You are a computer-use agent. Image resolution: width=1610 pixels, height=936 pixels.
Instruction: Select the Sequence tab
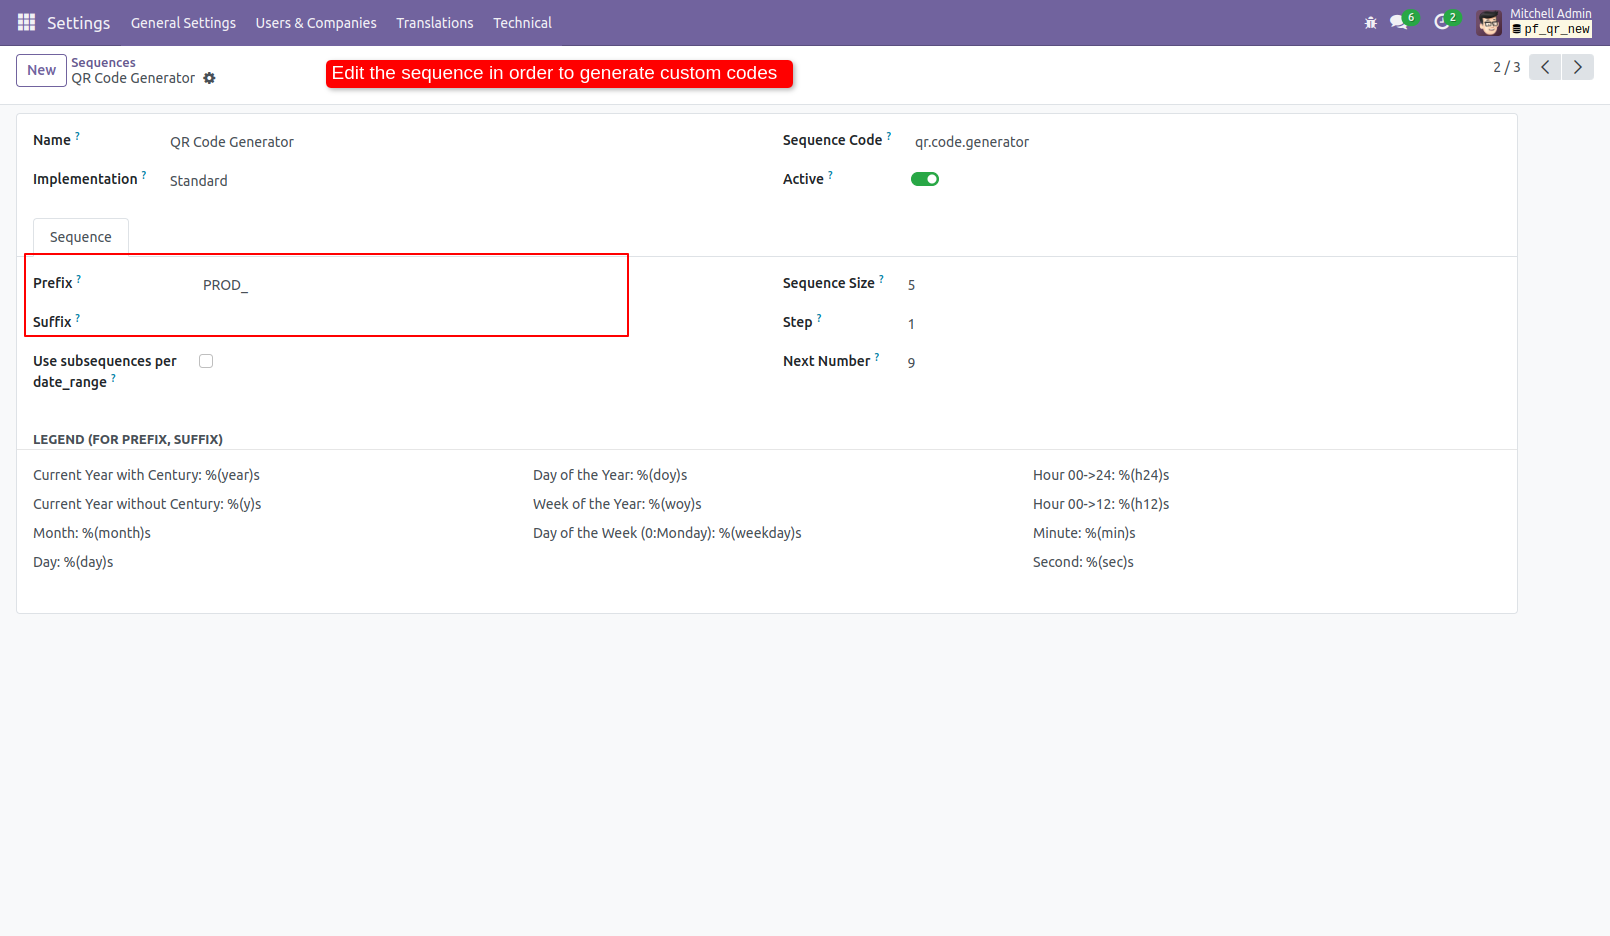tap(81, 237)
